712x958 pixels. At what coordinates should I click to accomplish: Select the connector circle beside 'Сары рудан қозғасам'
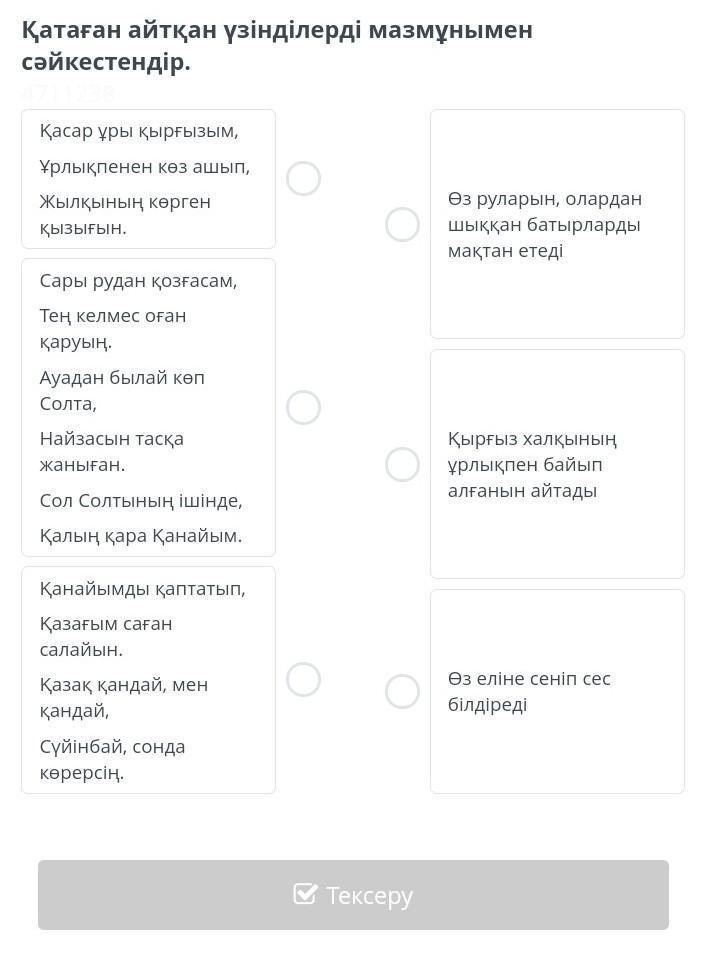coord(303,408)
